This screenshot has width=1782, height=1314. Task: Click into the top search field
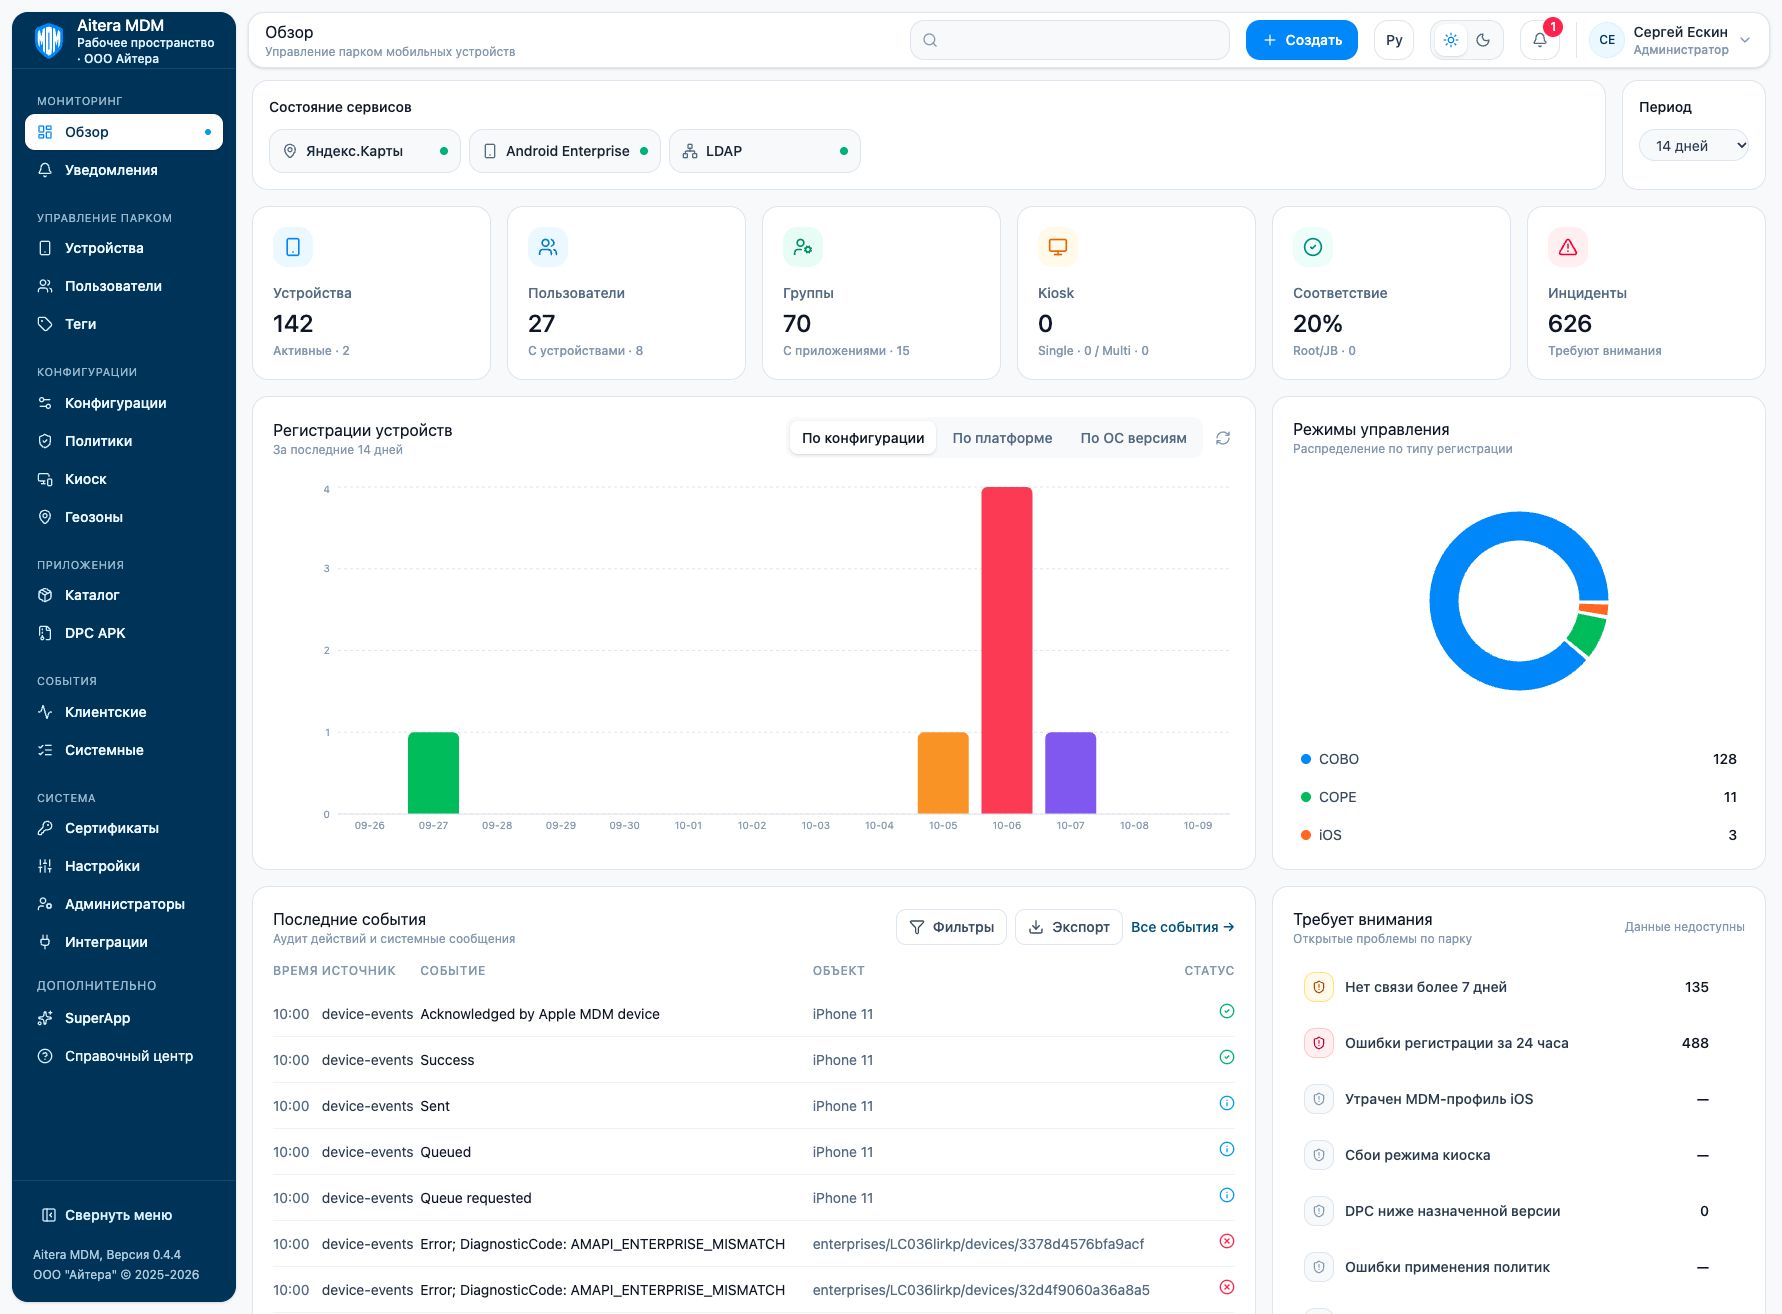pos(1069,40)
